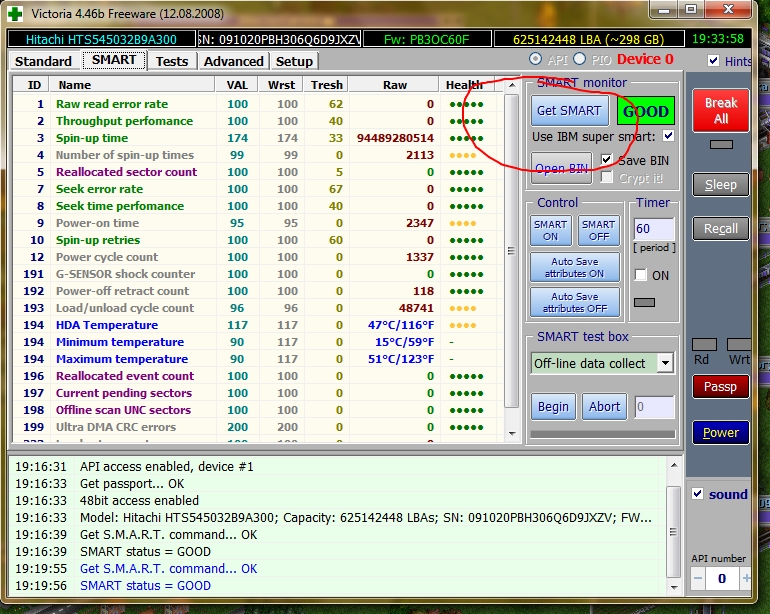Screen dimensions: 770x614
Task: Click the Hitachi HTS545032B9A300 model field
Action: coord(102,39)
